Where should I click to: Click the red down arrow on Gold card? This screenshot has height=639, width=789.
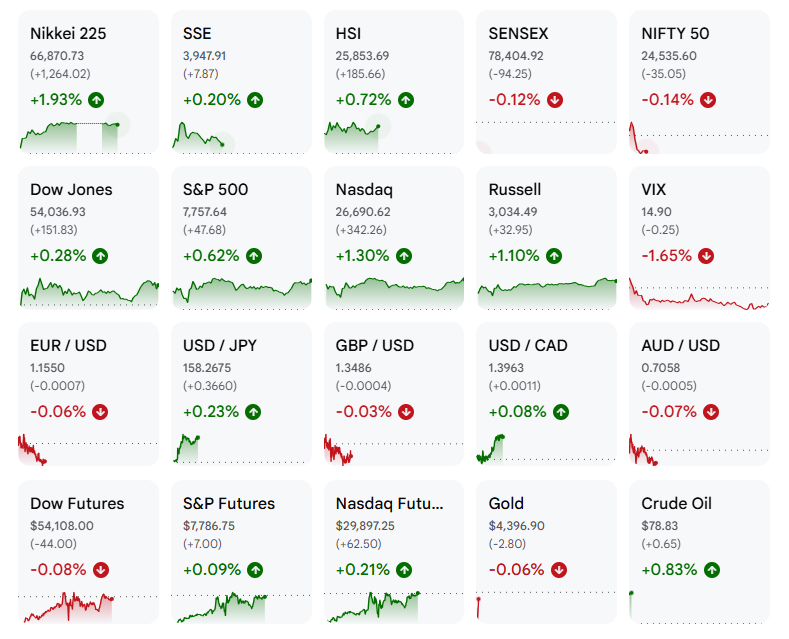point(559,570)
